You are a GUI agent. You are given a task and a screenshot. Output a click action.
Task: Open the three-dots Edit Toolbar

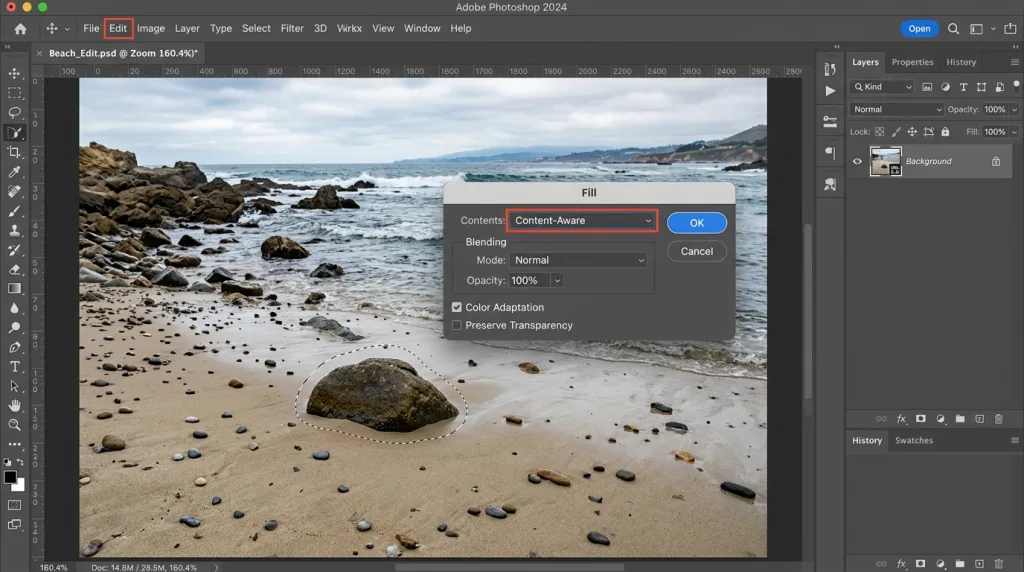[14, 445]
